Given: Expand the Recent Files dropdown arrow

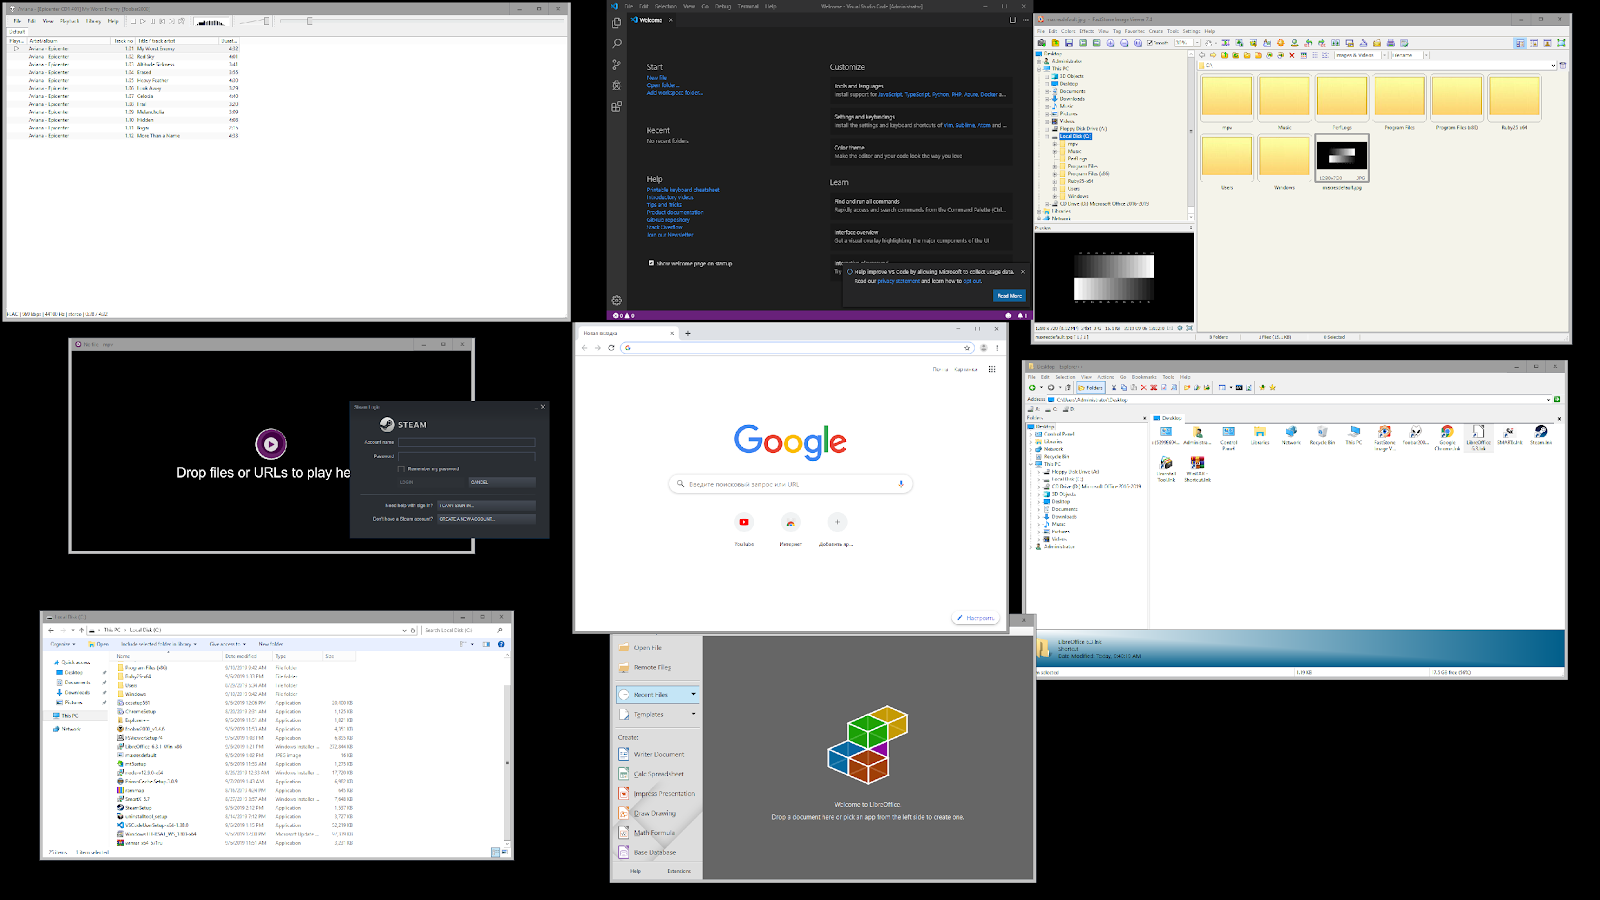Looking at the screenshot, I should coord(693,694).
